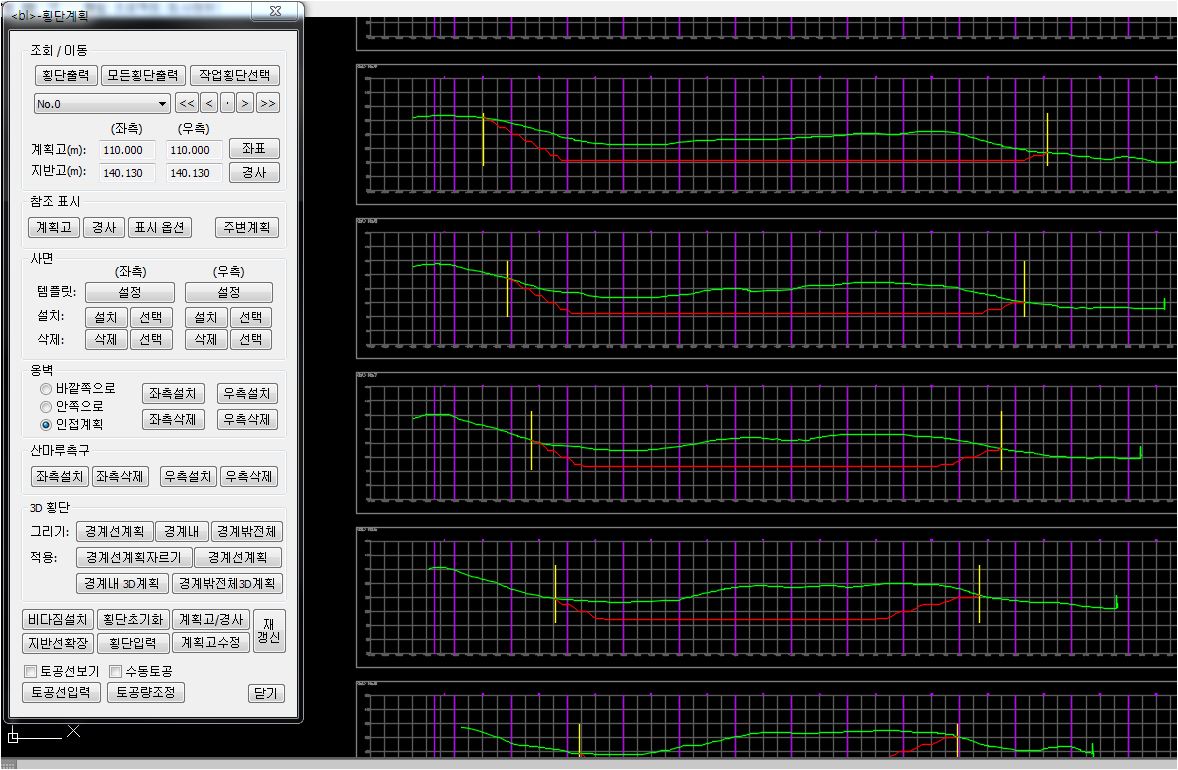
Task: Click left-side 설치 button in 사면
Action: click(x=106, y=317)
